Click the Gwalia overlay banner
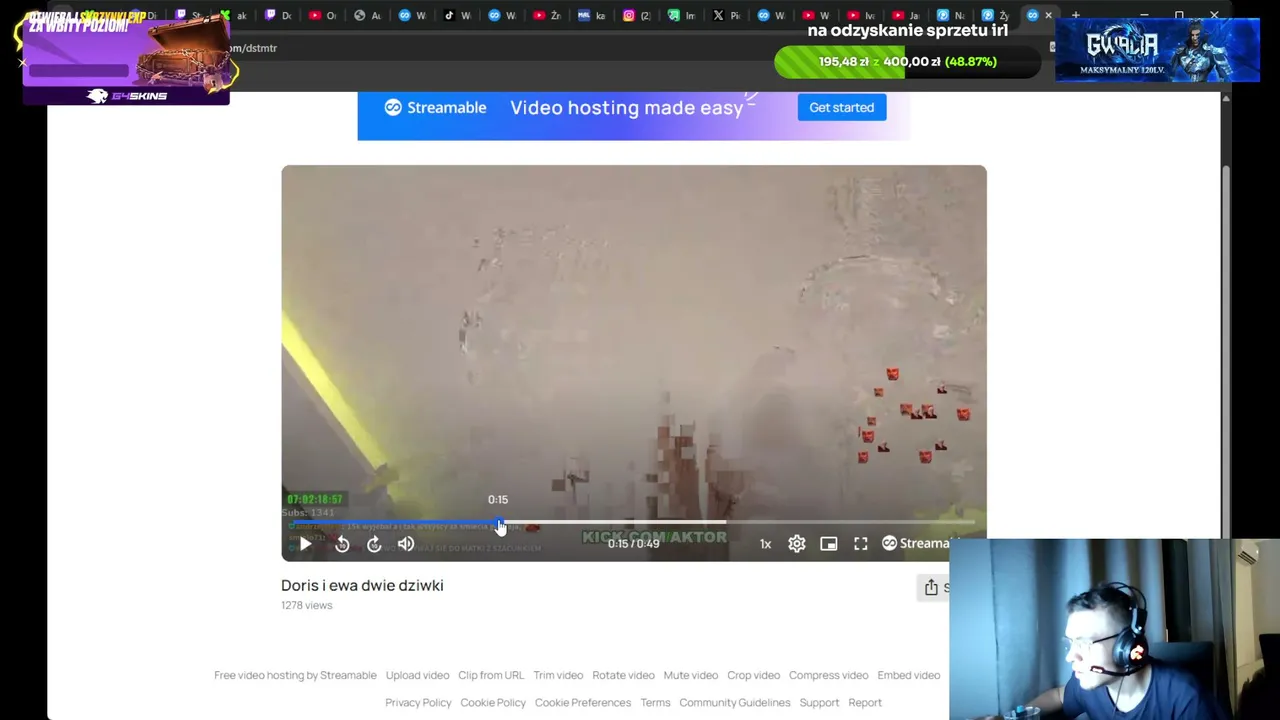Viewport: 1280px width, 720px height. (x=1157, y=49)
